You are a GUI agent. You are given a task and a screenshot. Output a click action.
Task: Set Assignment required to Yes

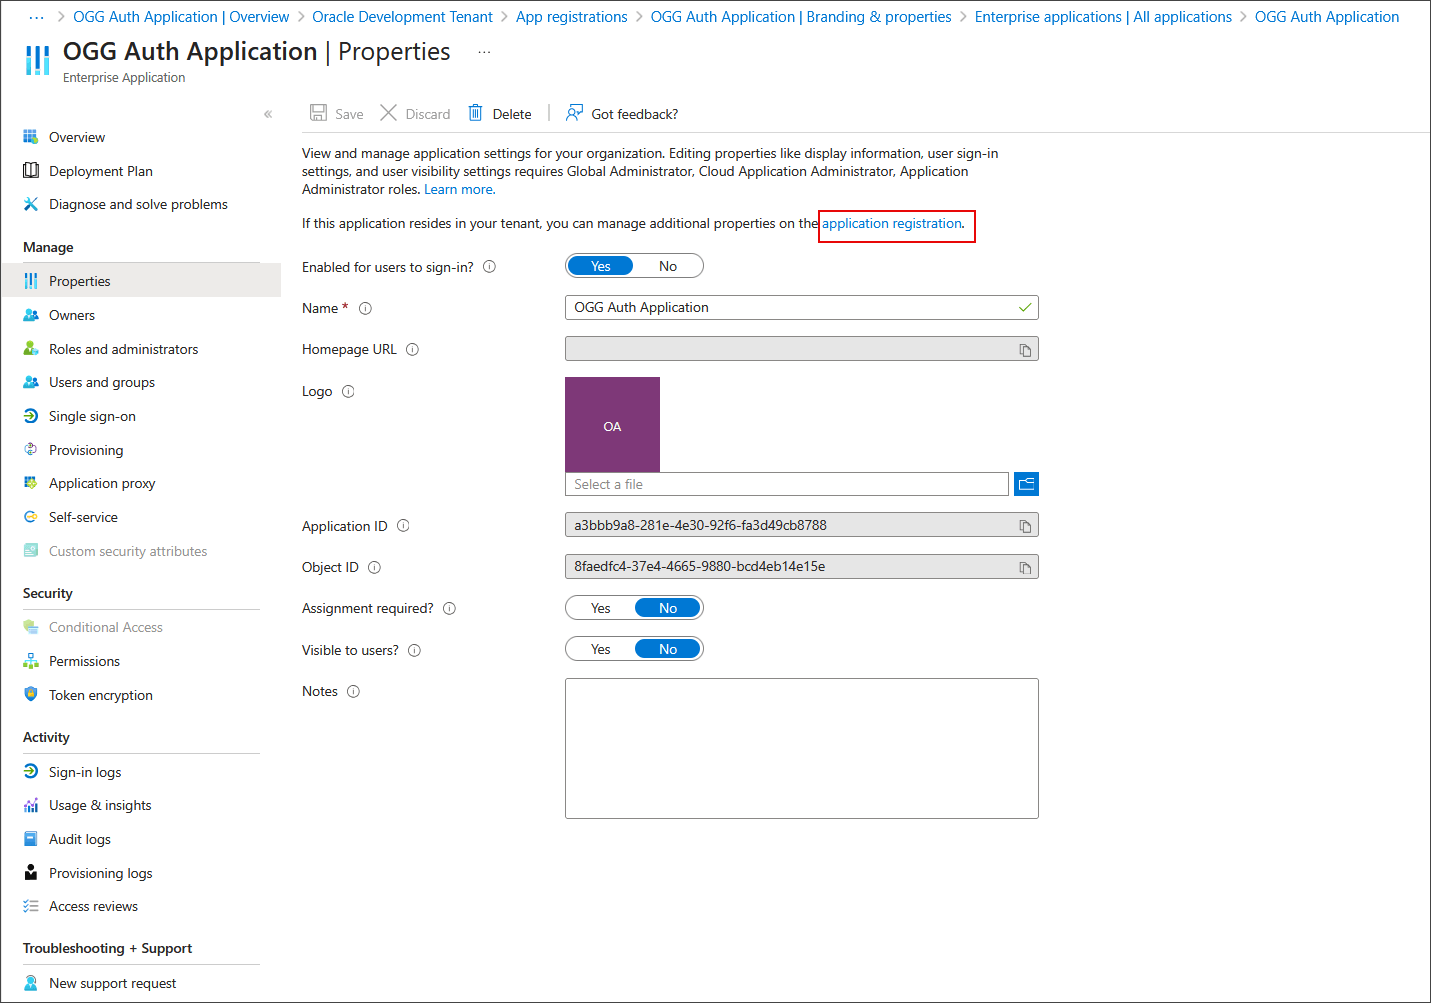600,608
